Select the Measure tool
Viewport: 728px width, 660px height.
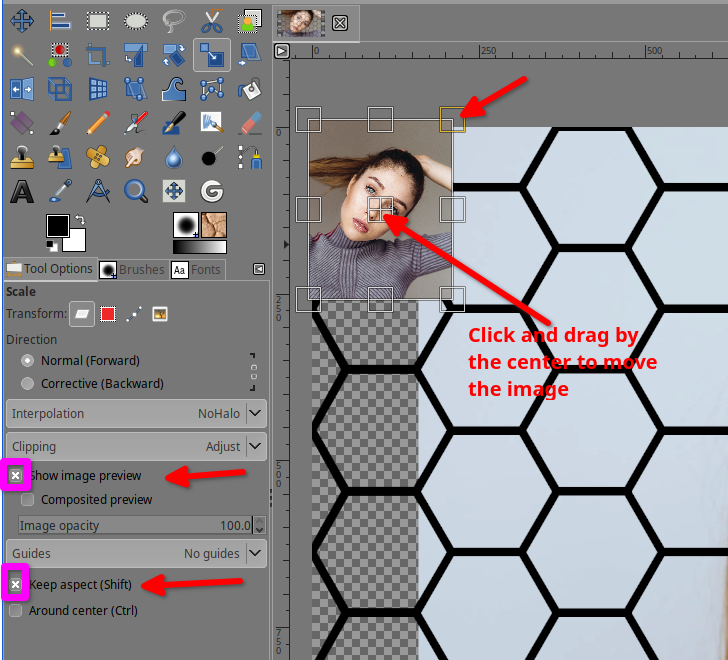pyautogui.click(x=98, y=191)
